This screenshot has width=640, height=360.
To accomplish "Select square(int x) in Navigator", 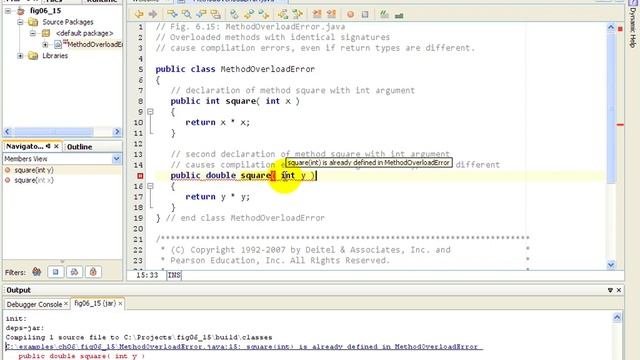I will coord(34,180).
